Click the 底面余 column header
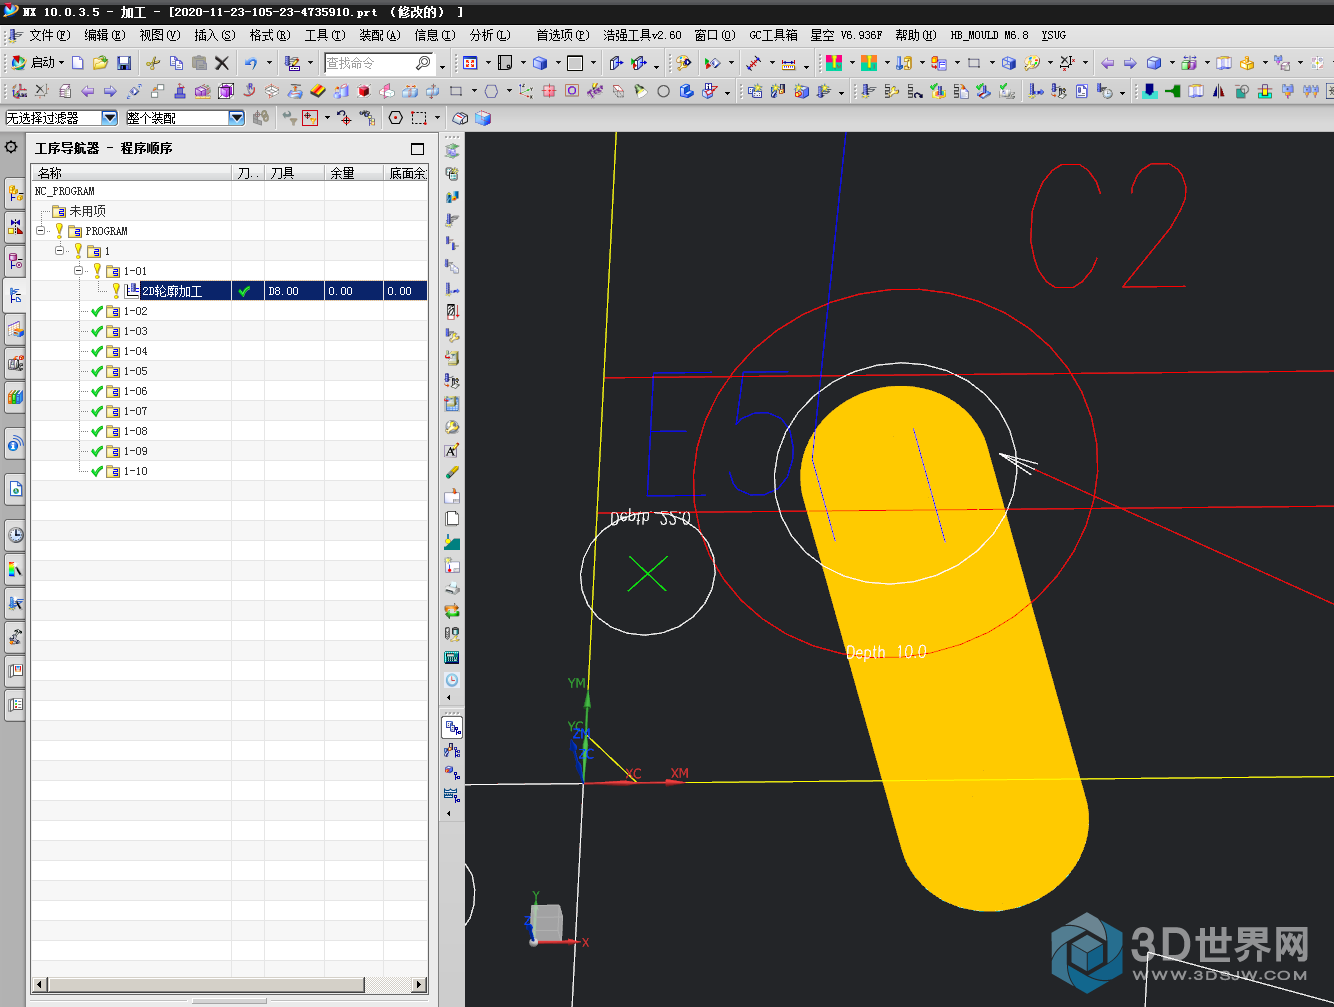This screenshot has width=1334, height=1007. point(406,173)
